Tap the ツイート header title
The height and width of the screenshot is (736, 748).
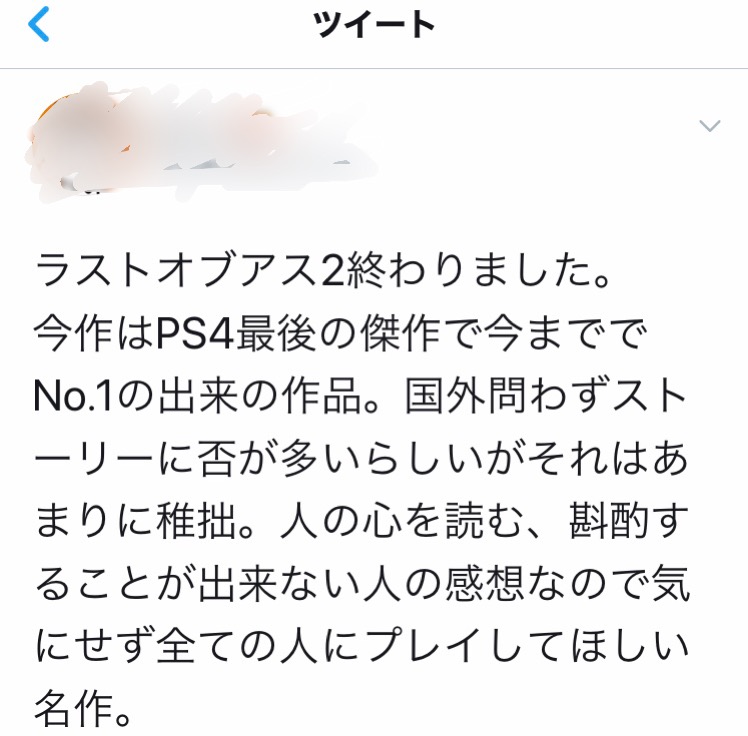374,24
